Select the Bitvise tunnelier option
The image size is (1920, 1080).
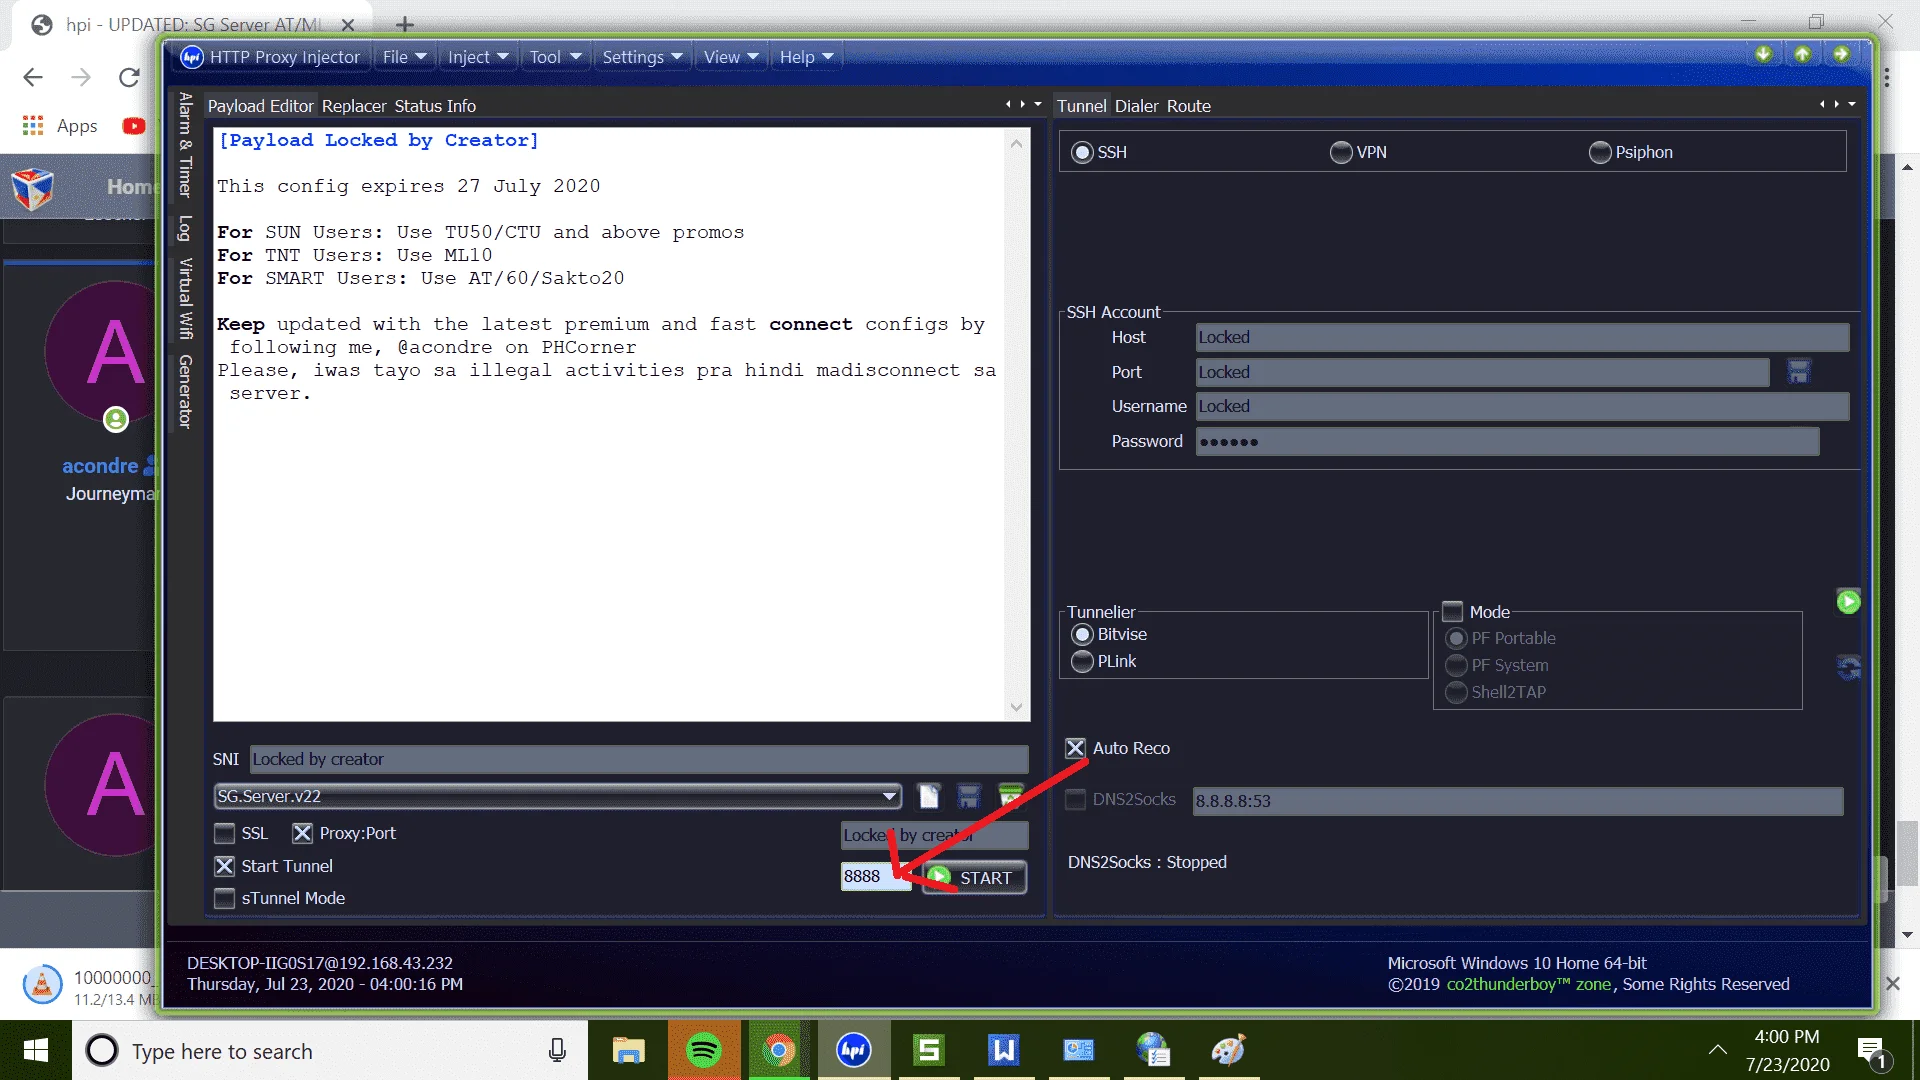(x=1082, y=635)
